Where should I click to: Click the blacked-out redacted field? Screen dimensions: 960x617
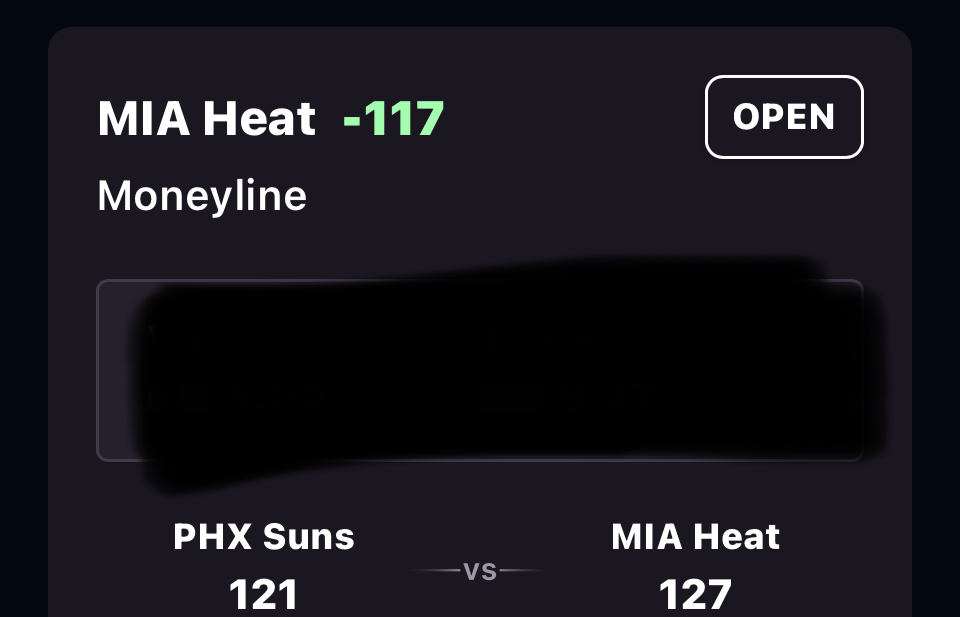[x=480, y=370]
